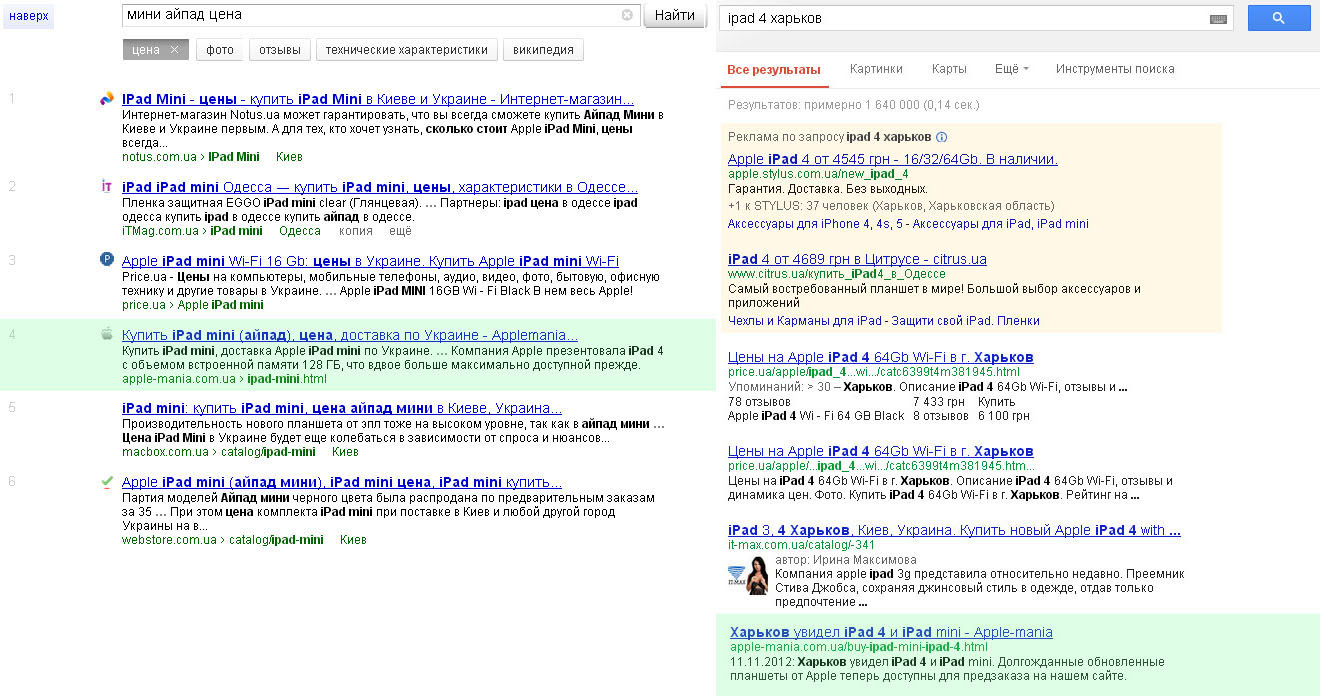Click 'автор: Ирина Максимова' text

coord(846,560)
